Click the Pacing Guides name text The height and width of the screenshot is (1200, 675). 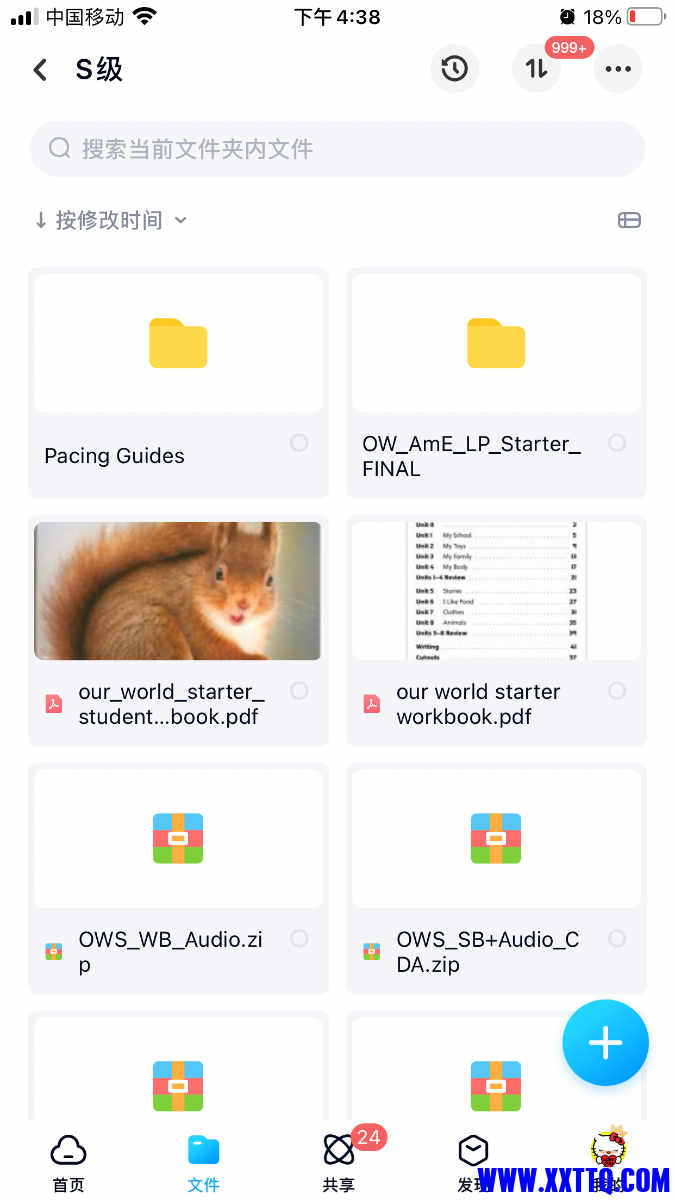[x=114, y=456]
